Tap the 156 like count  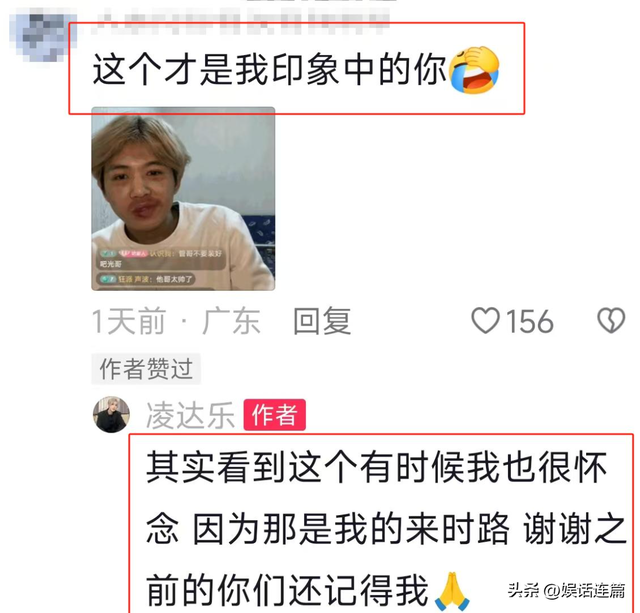530,321
